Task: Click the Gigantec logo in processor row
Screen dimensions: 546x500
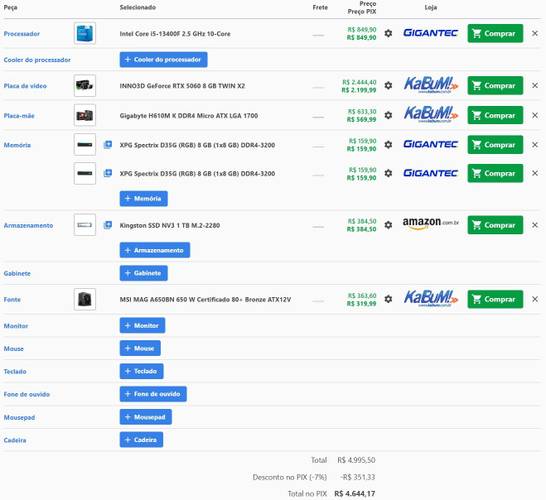Action: (x=430, y=33)
